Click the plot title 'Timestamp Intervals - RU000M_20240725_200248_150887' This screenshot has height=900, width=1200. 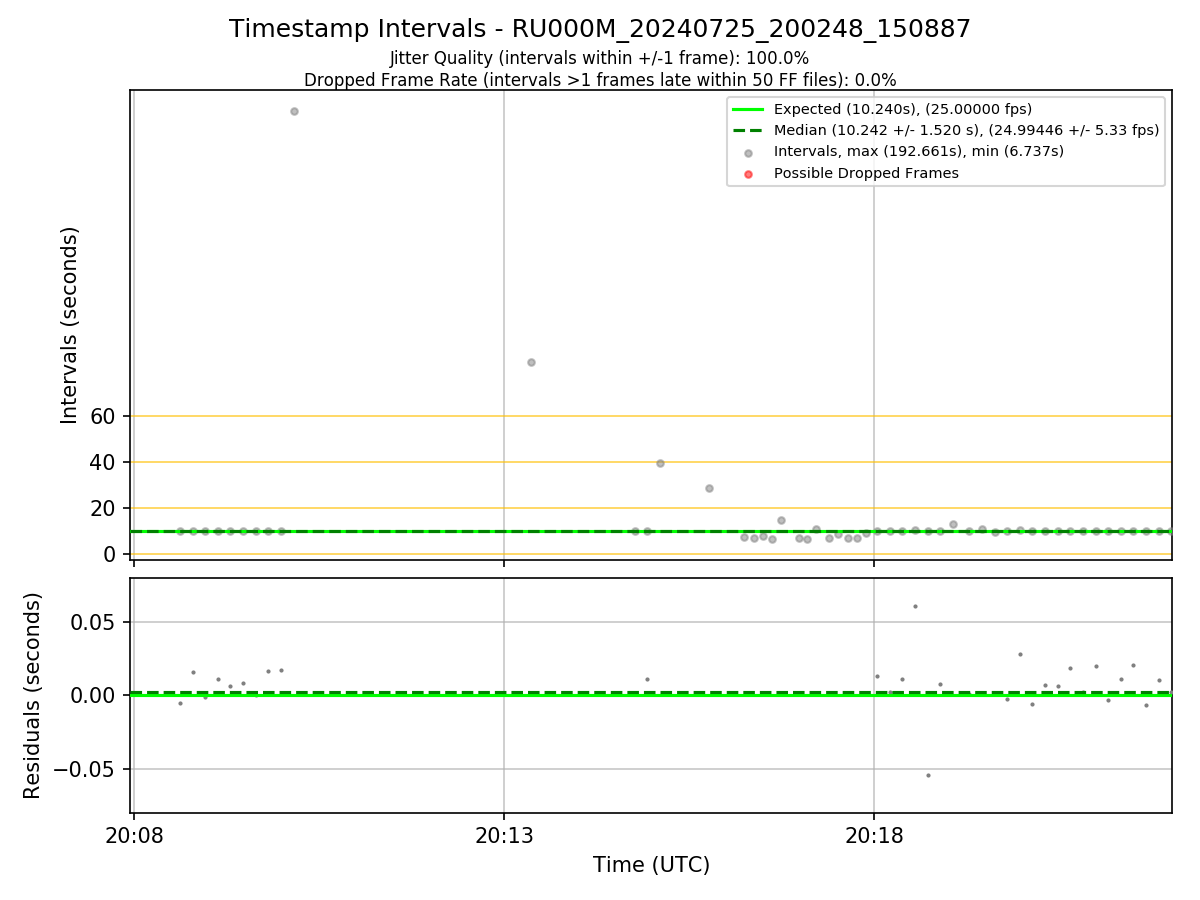pos(600,29)
